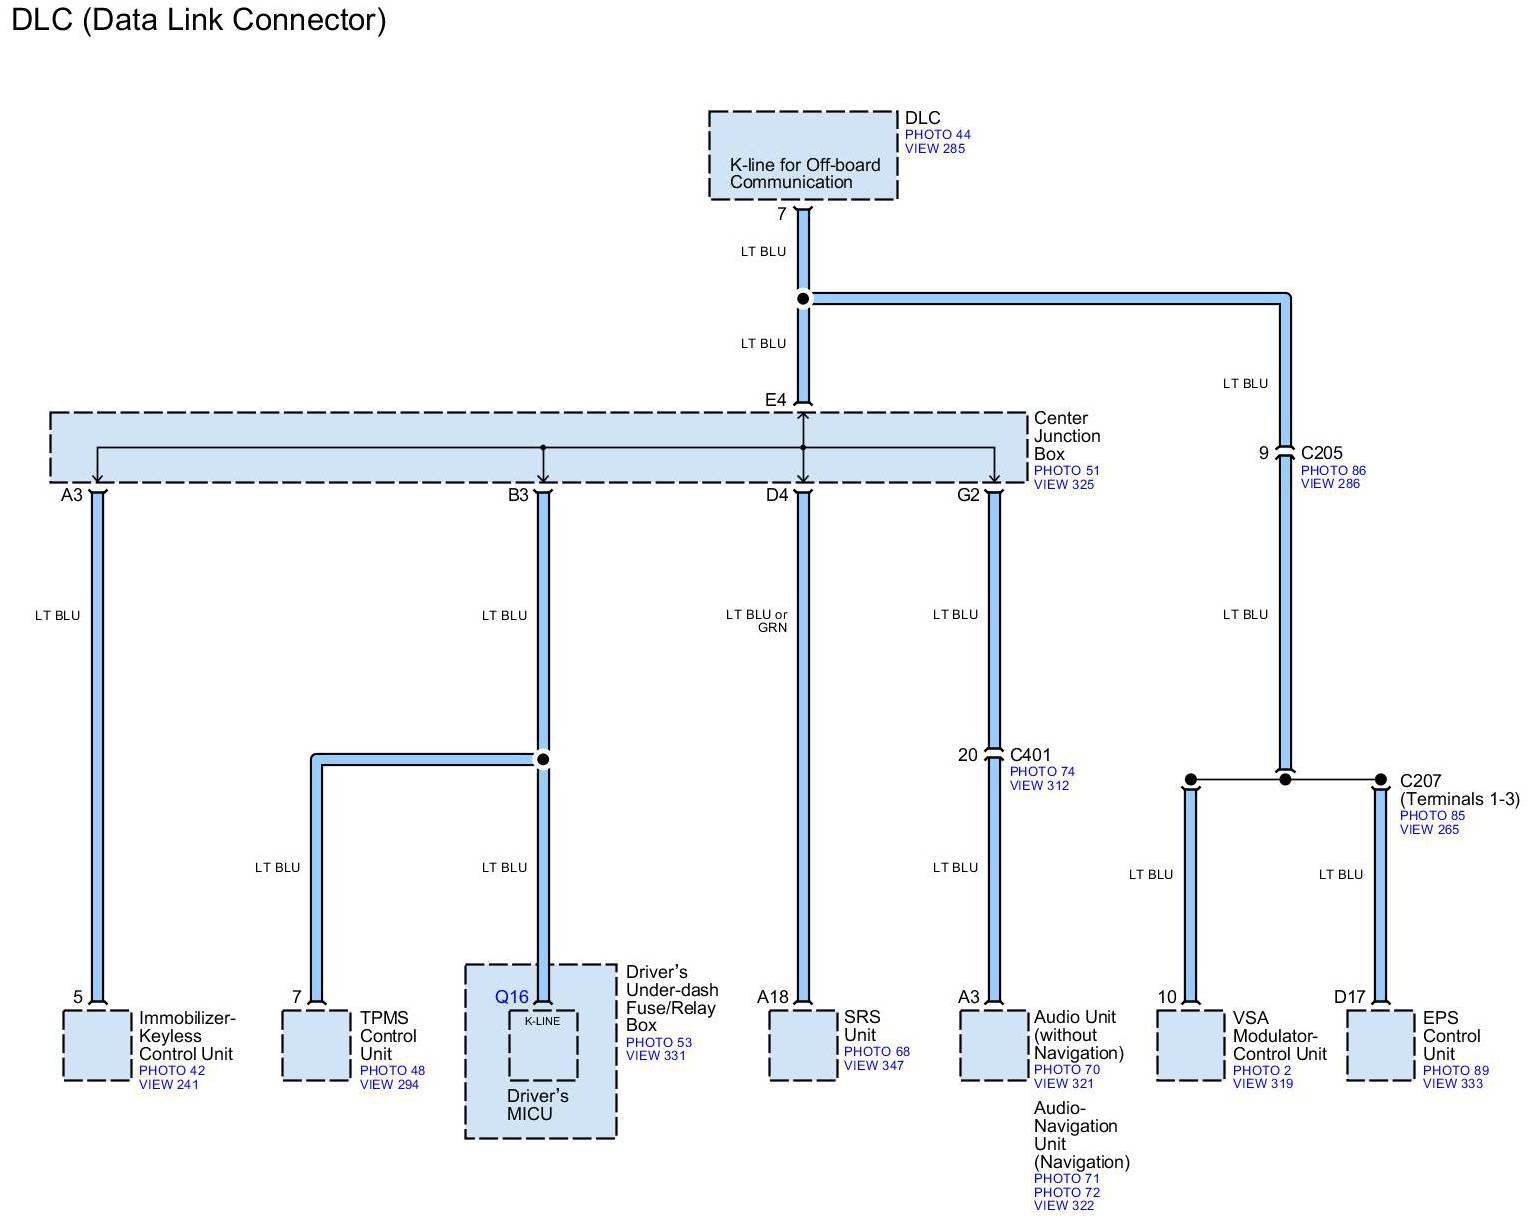Select the K-line for Off-board Communication box
Viewport: 1534px width, 1222px height.
803,156
